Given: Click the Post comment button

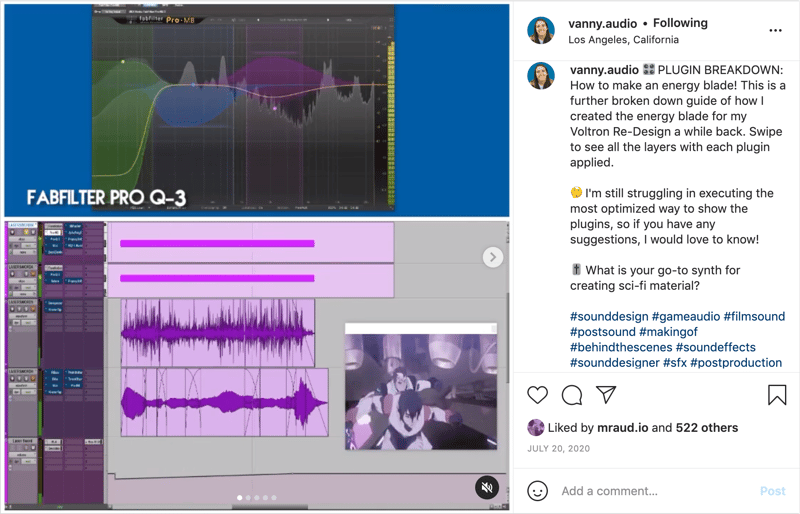Looking at the screenshot, I should (772, 491).
